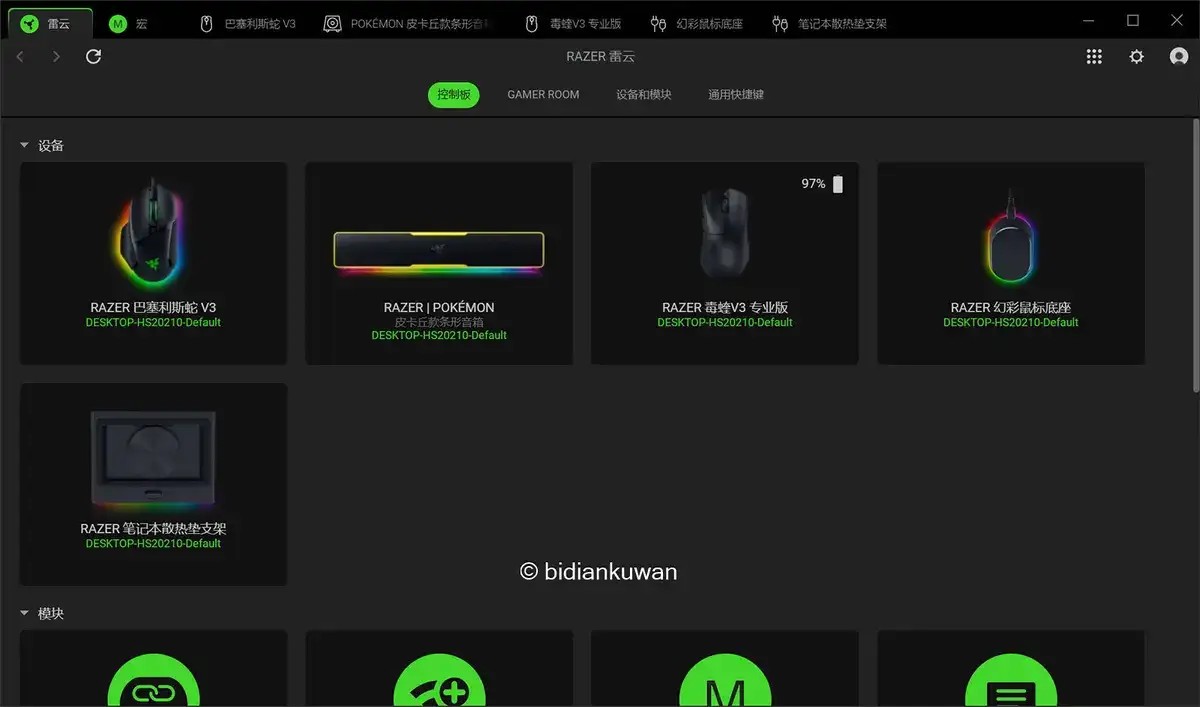This screenshot has width=1200, height=707.
Task: Click the profile text under 巴塞利斯蛇 V3
Action: 153,323
